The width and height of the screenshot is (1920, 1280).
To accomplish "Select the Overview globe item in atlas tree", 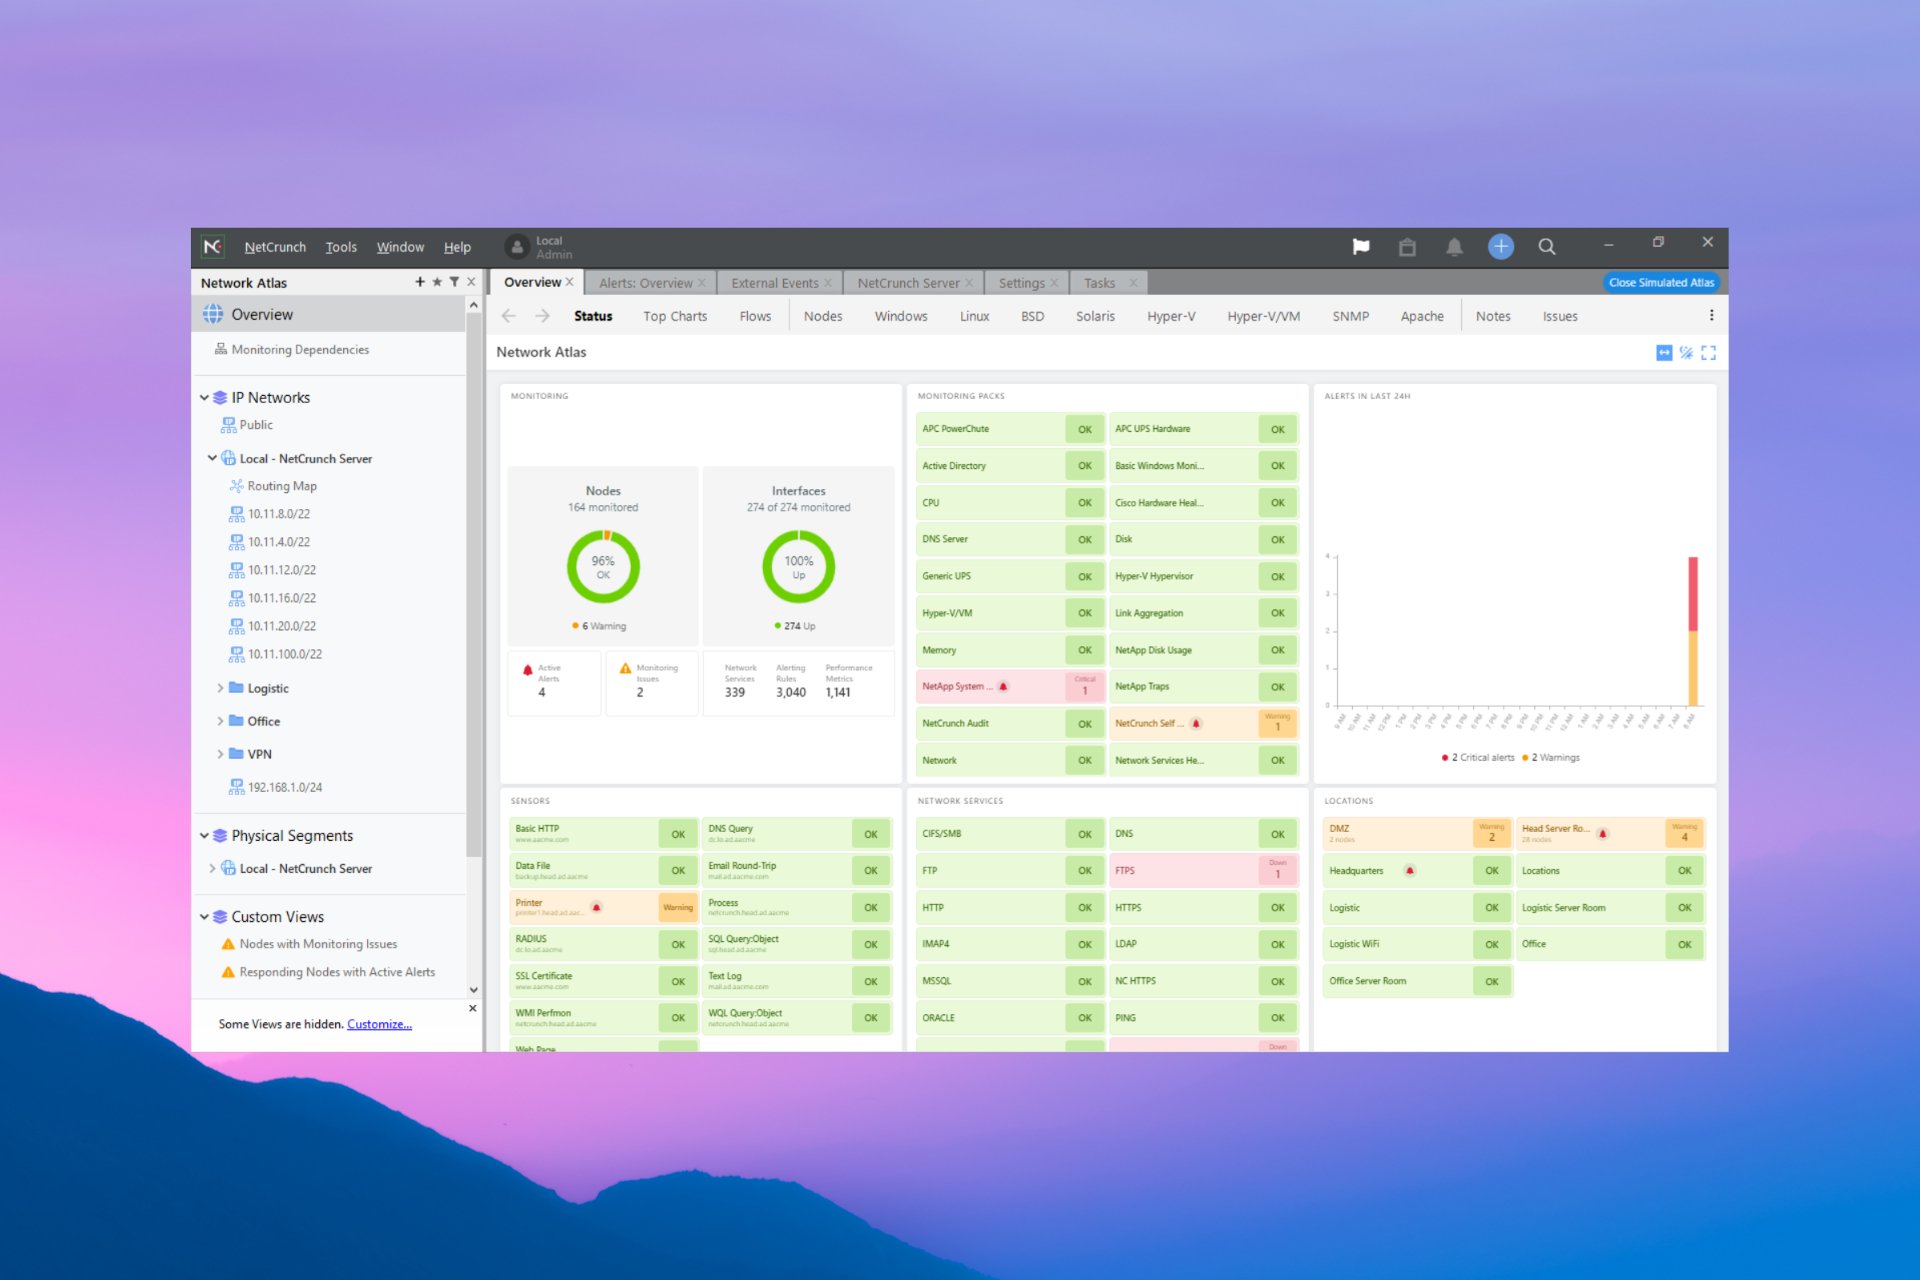I will click(328, 314).
